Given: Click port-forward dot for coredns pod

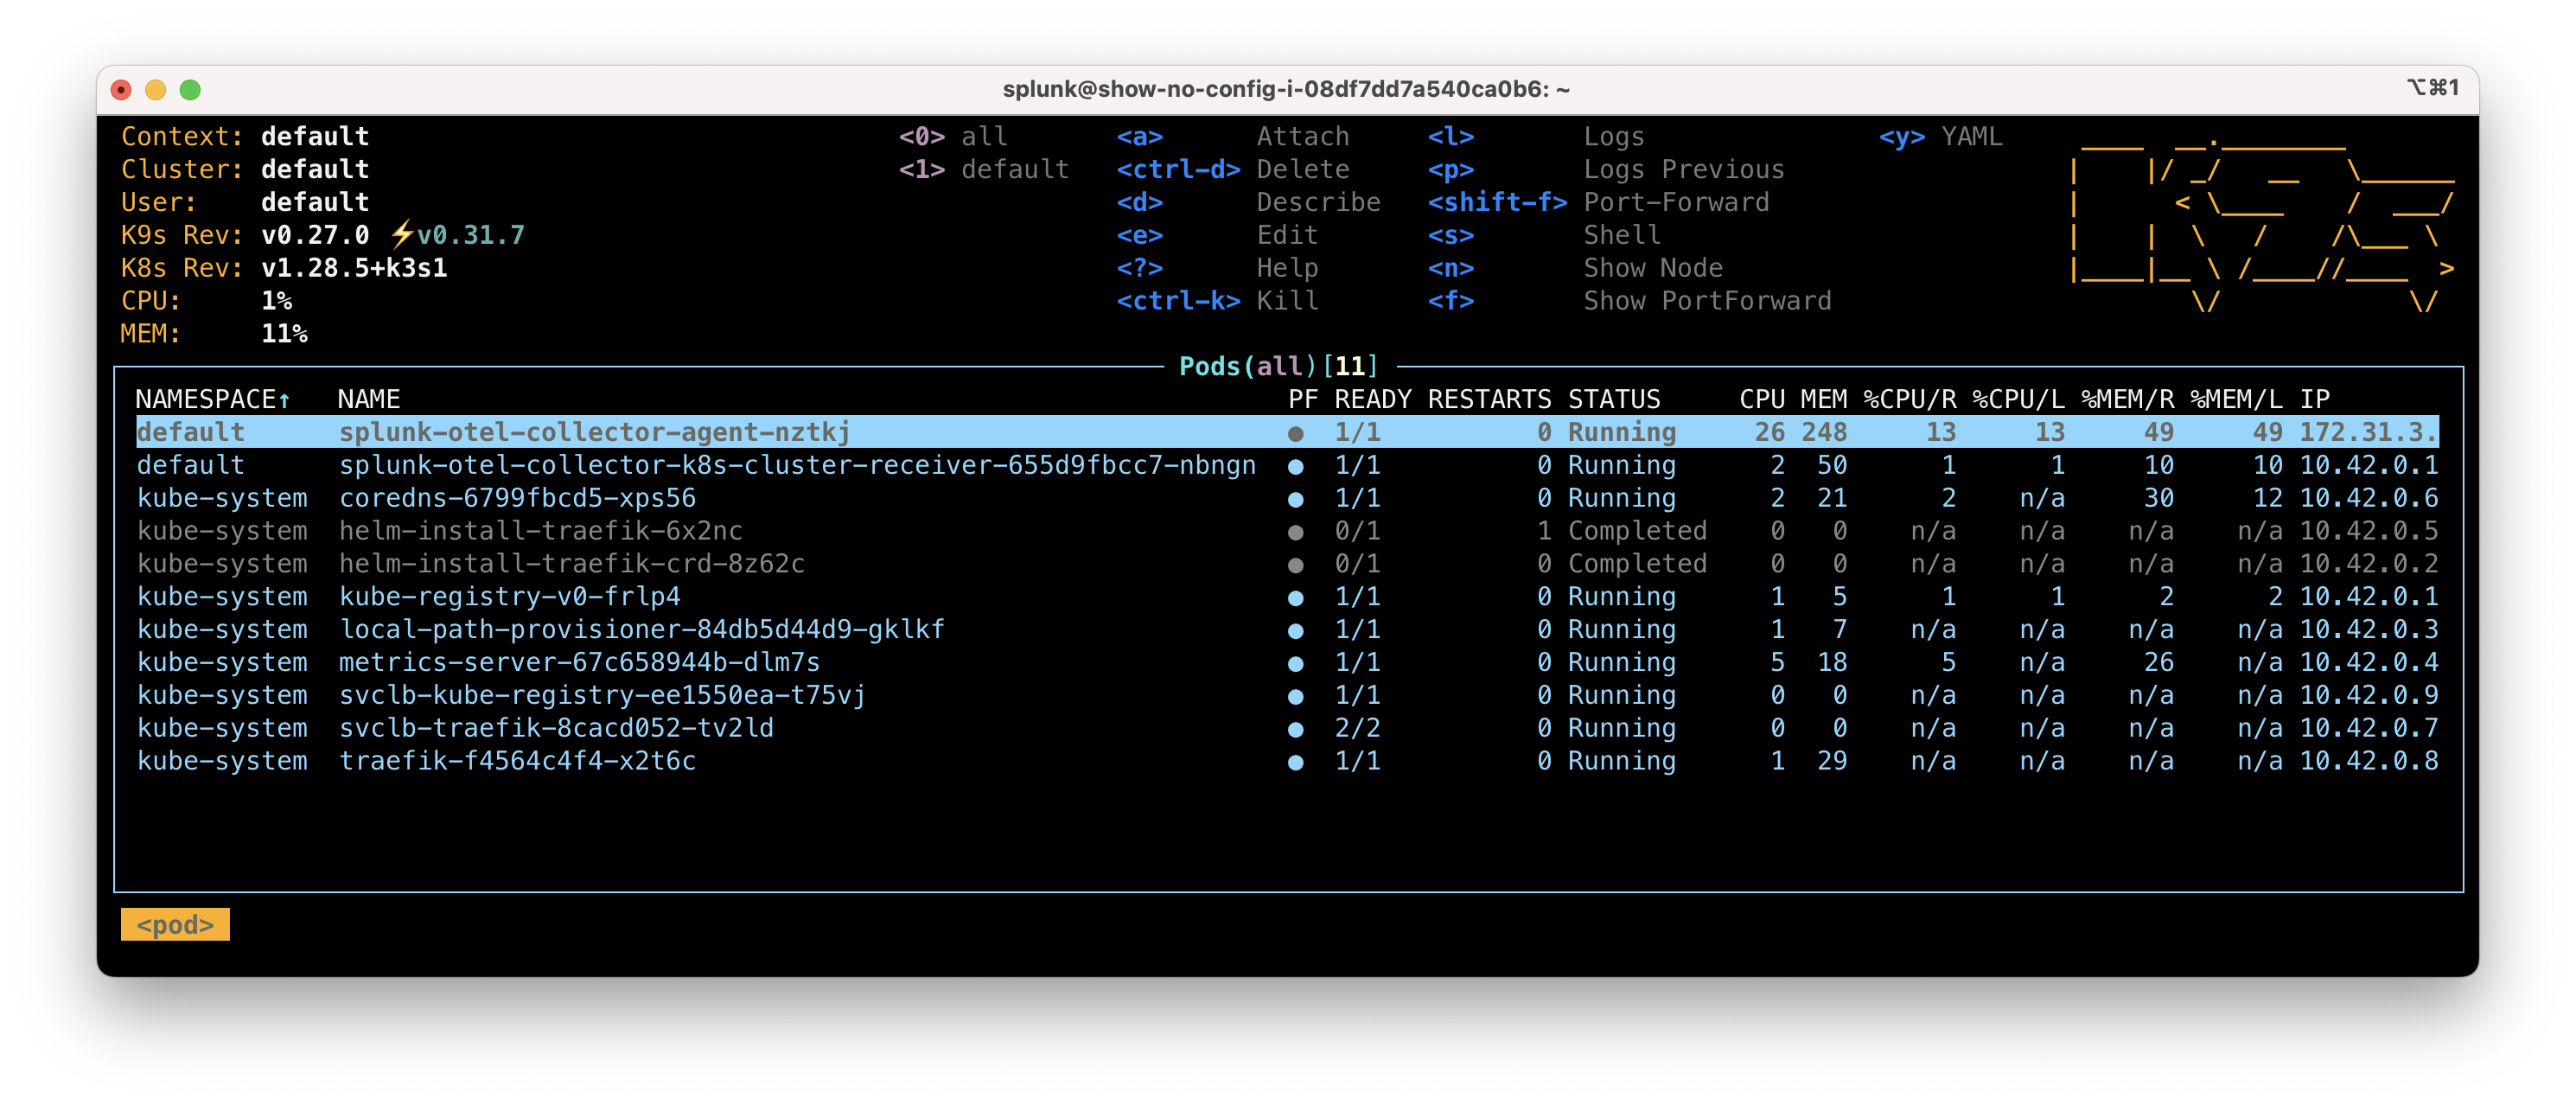Looking at the screenshot, I should click(1295, 499).
